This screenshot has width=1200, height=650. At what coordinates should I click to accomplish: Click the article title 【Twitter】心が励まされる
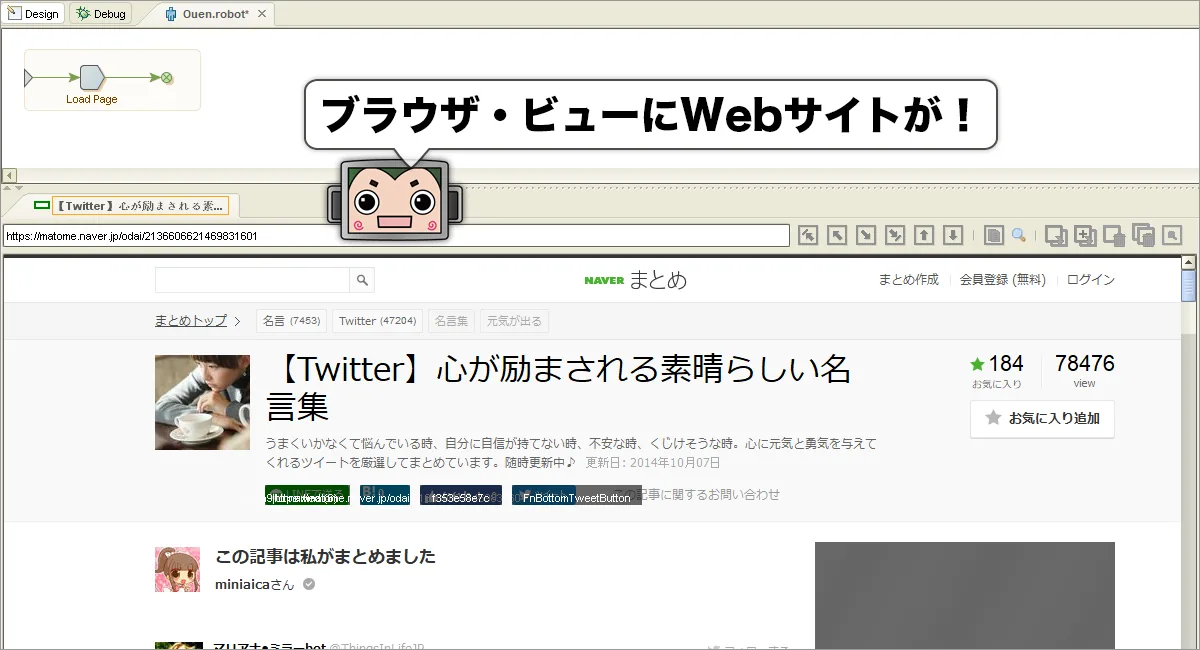[x=558, y=388]
